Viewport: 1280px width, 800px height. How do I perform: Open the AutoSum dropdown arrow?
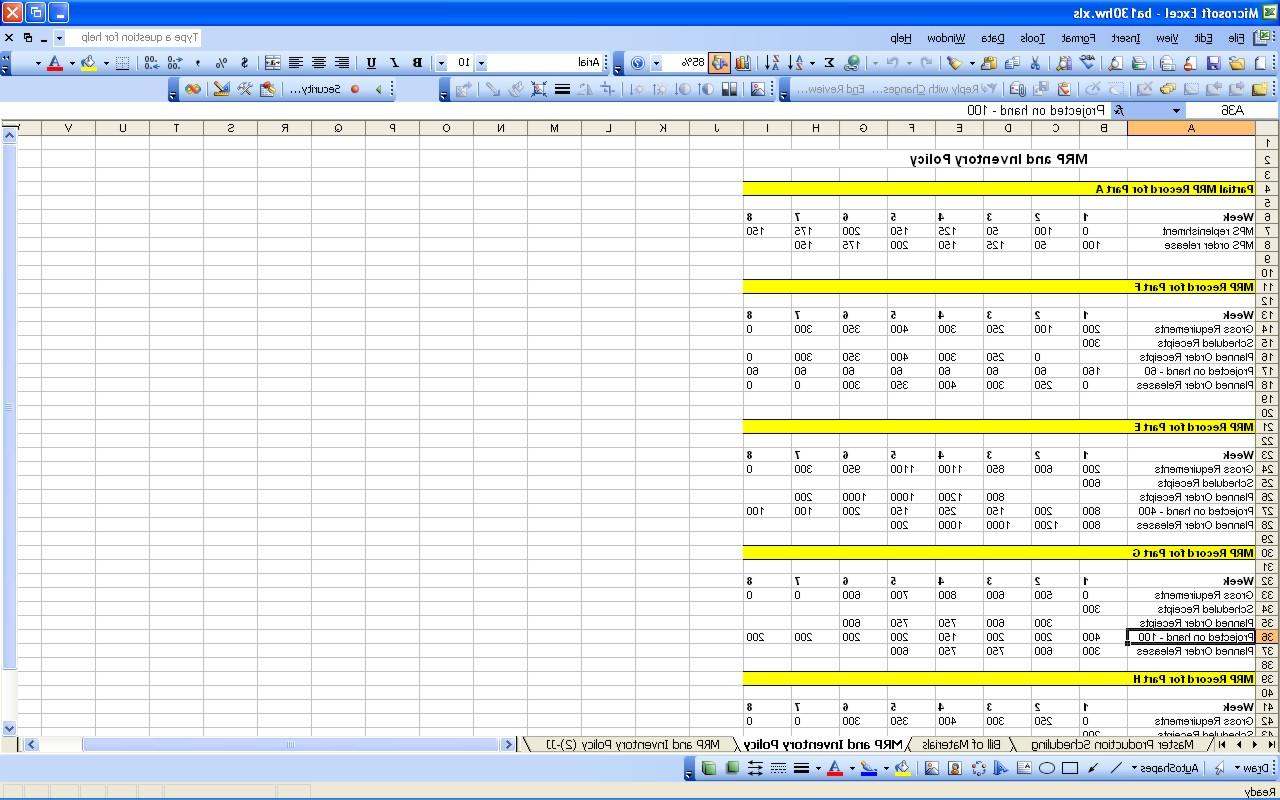[812, 62]
